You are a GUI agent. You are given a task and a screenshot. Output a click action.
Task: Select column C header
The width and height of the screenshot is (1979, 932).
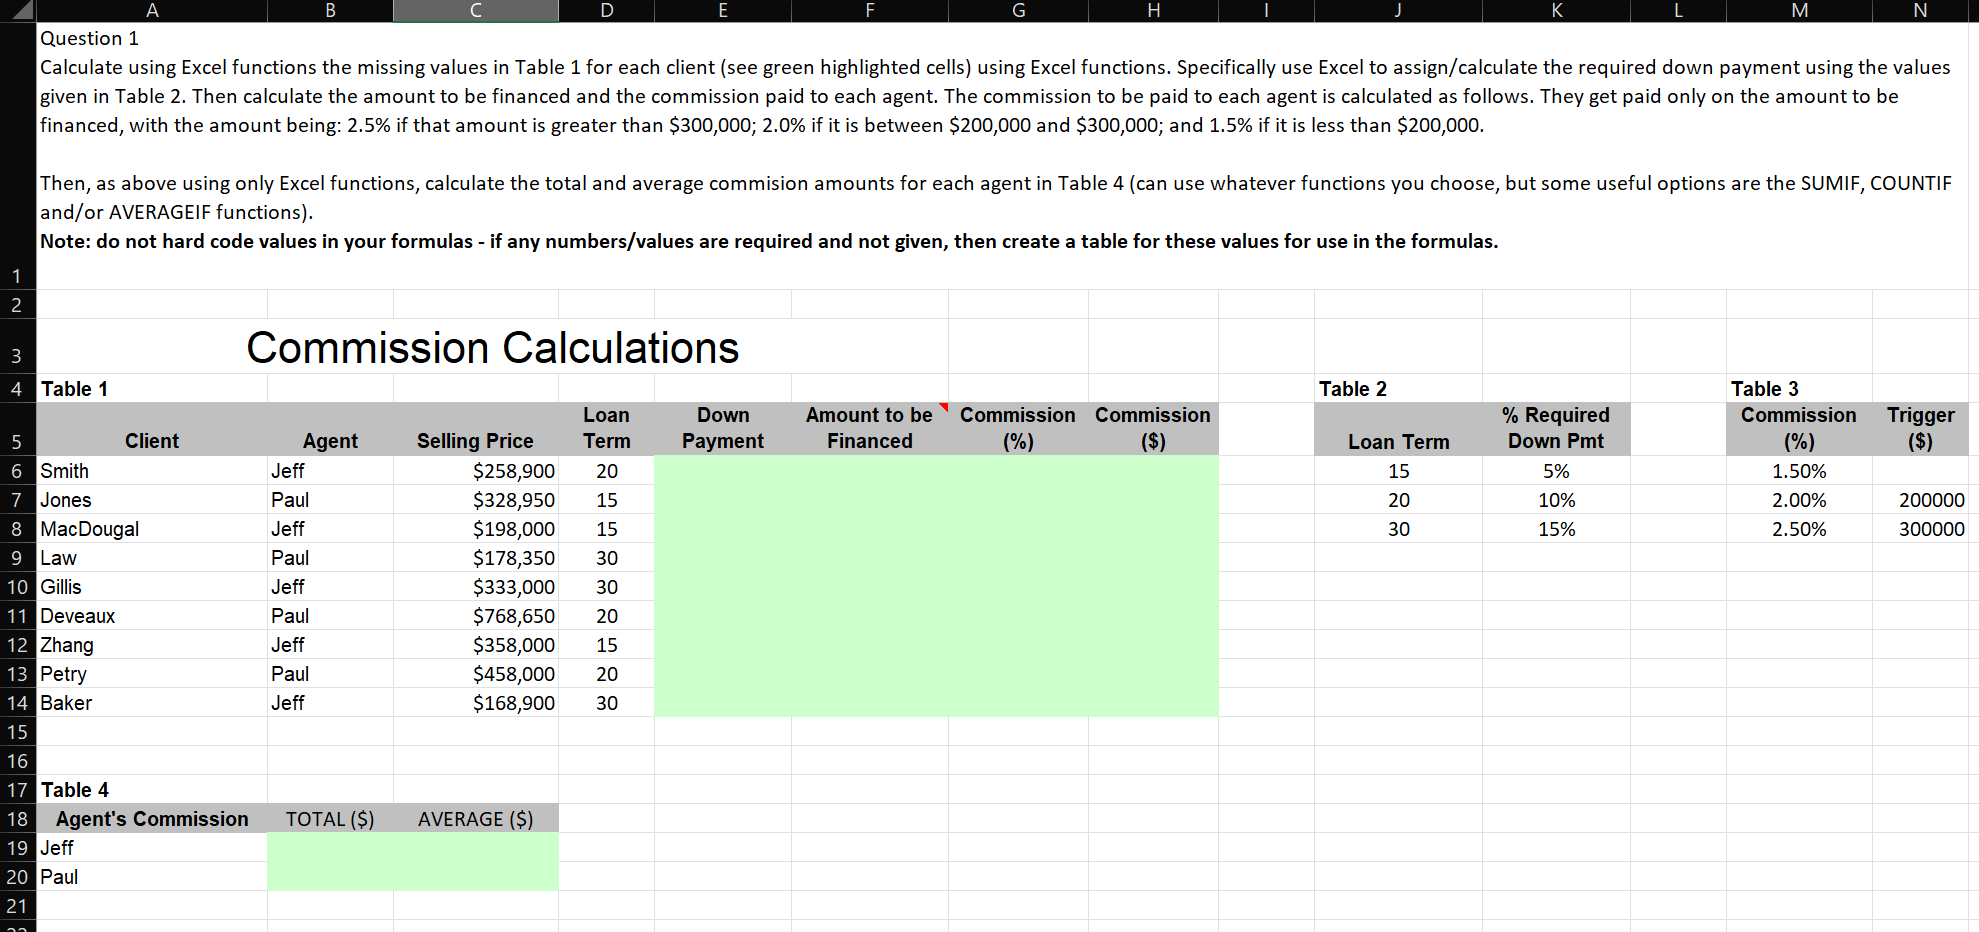click(x=475, y=10)
